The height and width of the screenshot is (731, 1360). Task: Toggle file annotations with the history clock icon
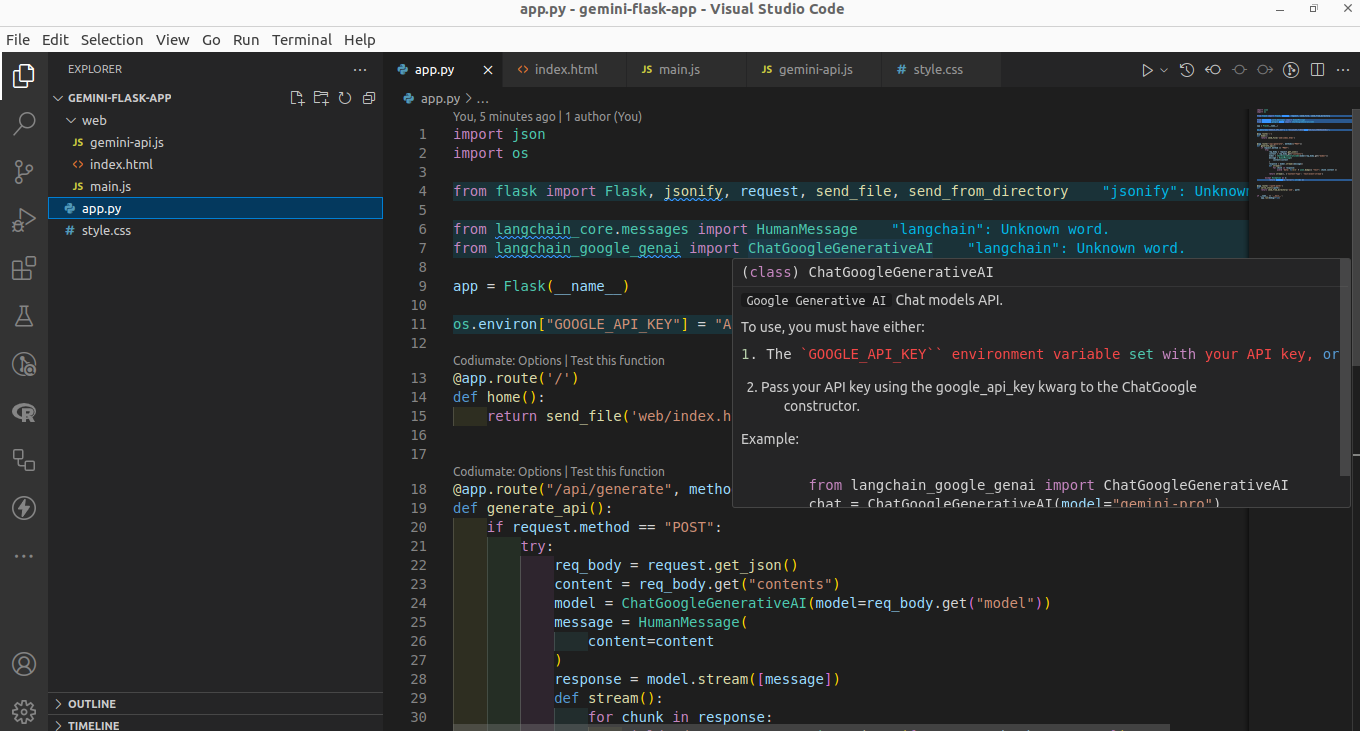tap(1187, 70)
